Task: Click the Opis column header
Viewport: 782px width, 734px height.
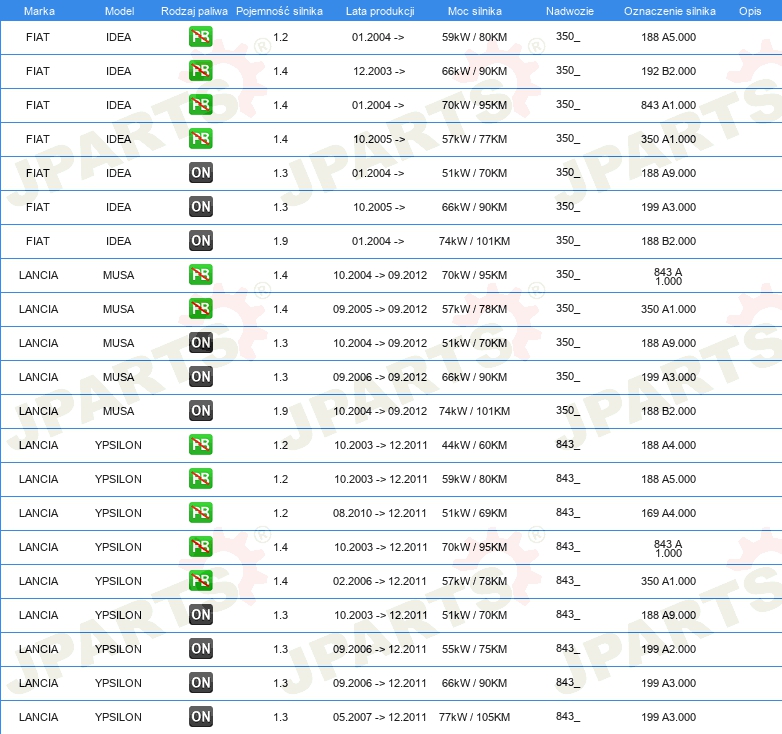Action: (750, 11)
